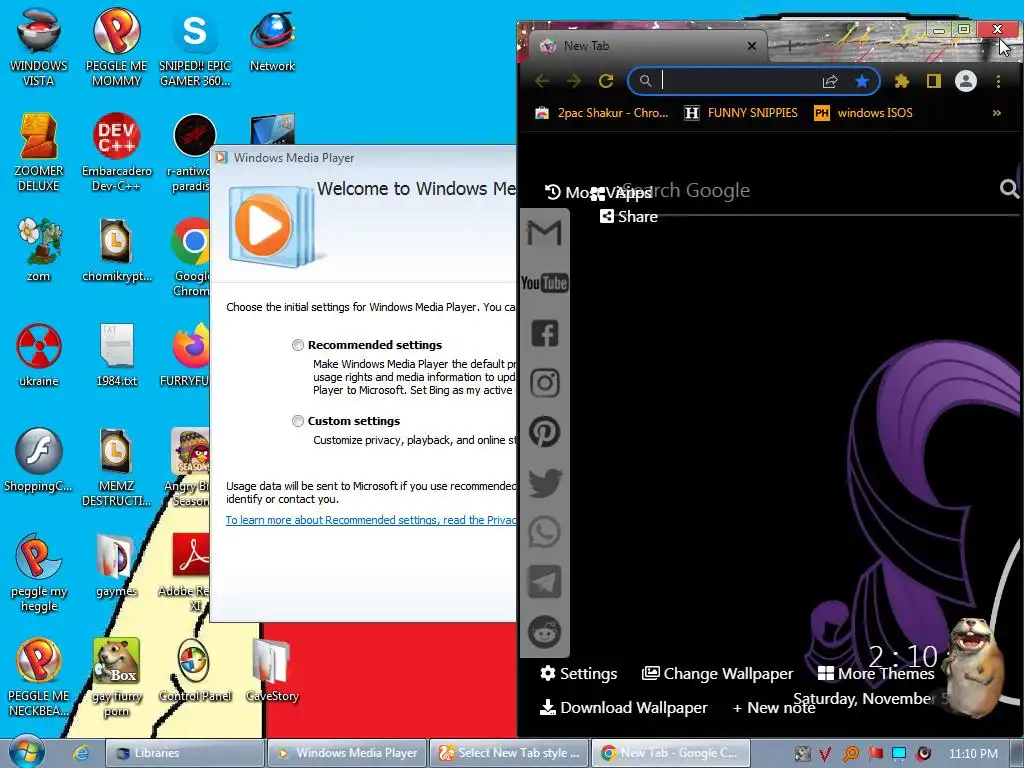Open Chrome three-dot menu
The image size is (1024, 768).
(998, 81)
